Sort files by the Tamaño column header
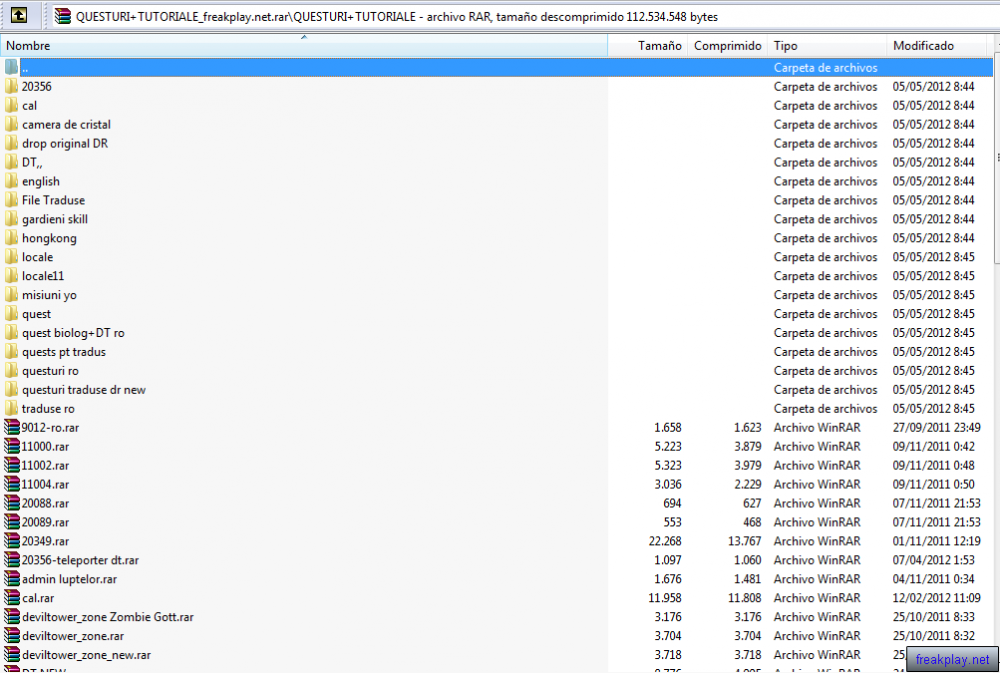This screenshot has width=1000, height=673. pyautogui.click(x=647, y=45)
